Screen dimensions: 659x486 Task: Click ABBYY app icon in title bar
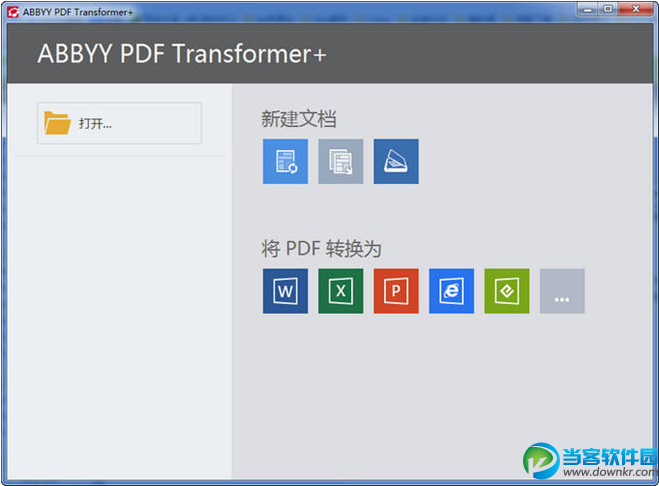(x=13, y=12)
